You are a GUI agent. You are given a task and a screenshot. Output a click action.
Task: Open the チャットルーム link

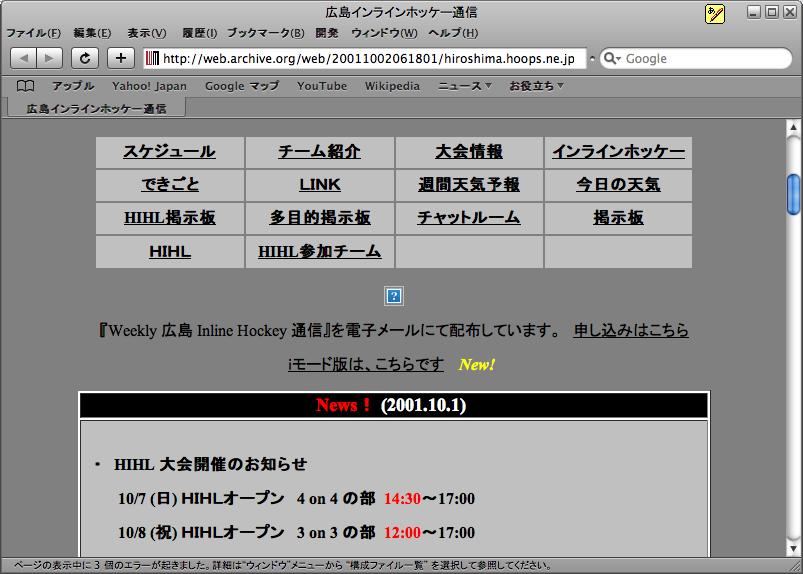[468, 217]
